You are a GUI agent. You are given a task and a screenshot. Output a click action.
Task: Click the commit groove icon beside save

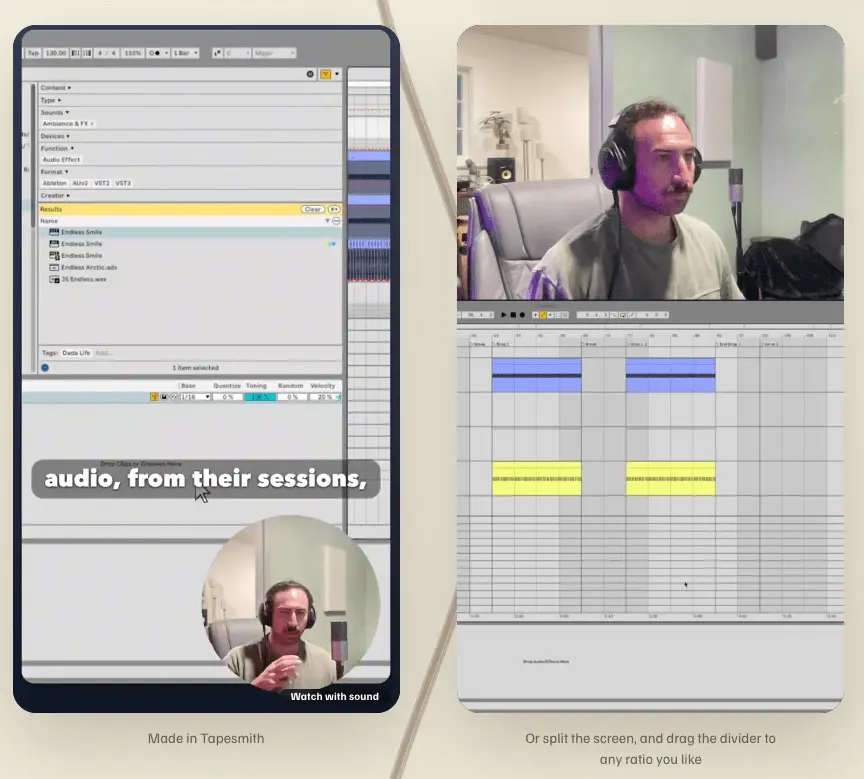pos(174,397)
